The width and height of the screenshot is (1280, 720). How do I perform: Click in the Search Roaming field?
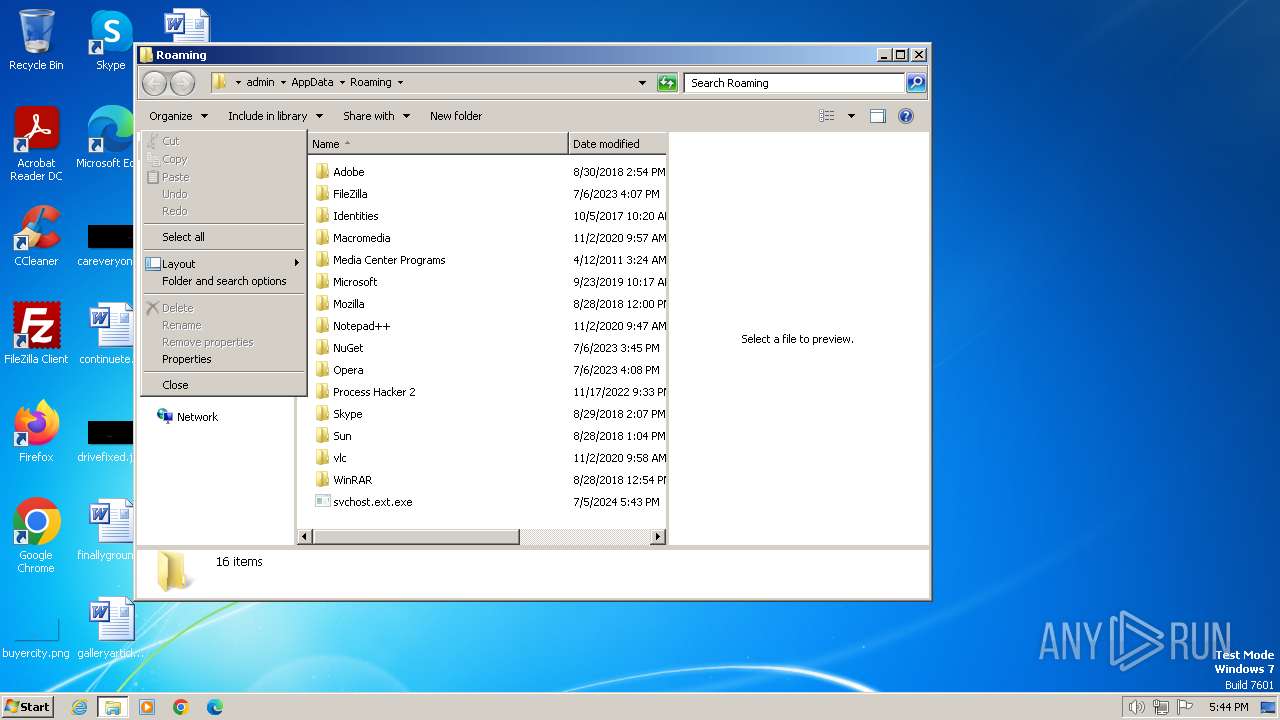pos(795,83)
